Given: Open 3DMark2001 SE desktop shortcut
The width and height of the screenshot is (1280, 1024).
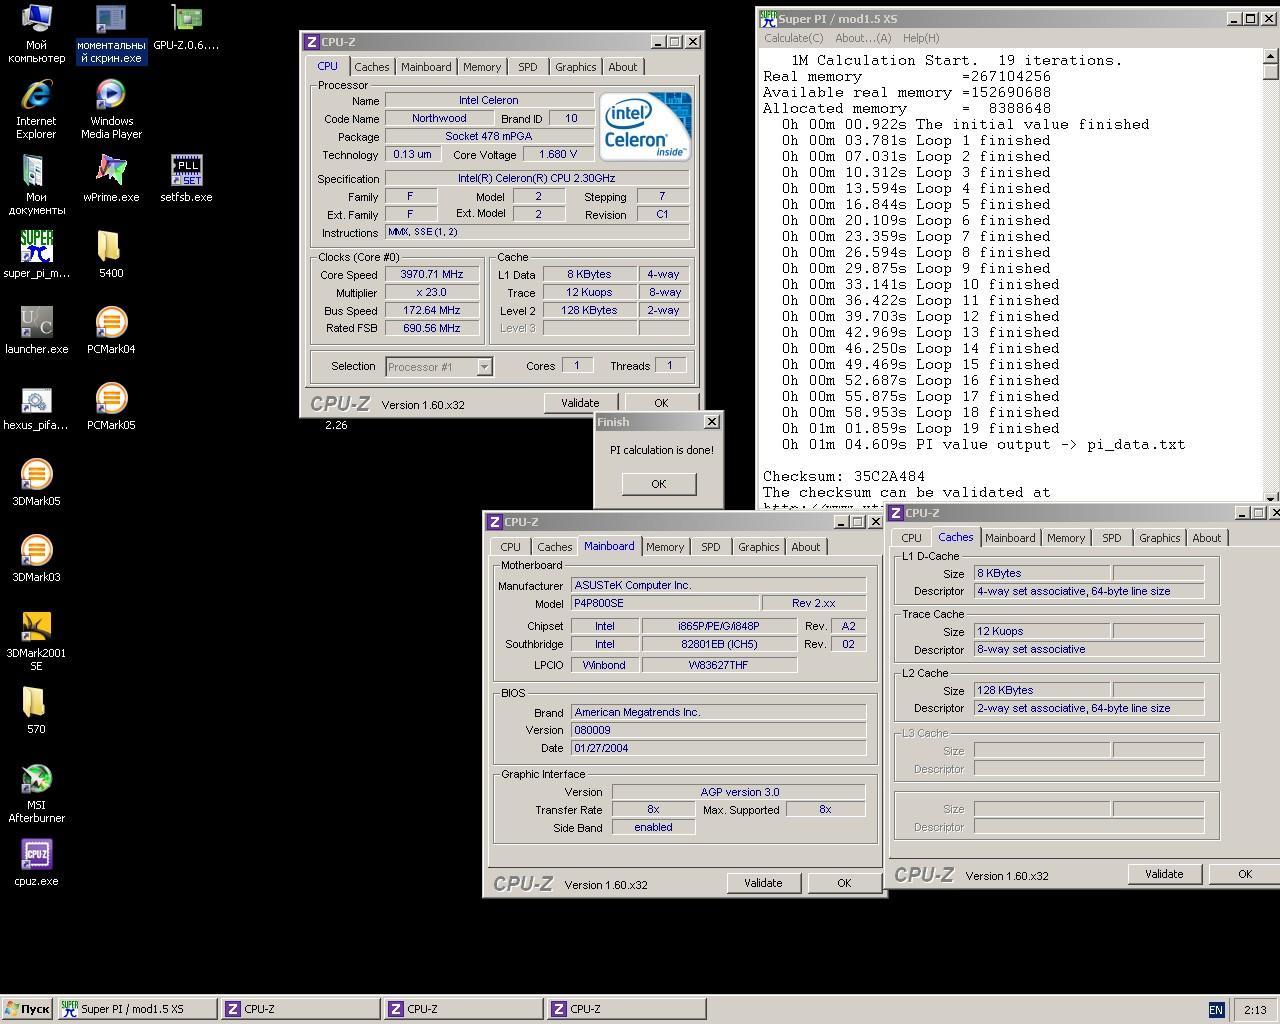Looking at the screenshot, I should click(x=36, y=641).
